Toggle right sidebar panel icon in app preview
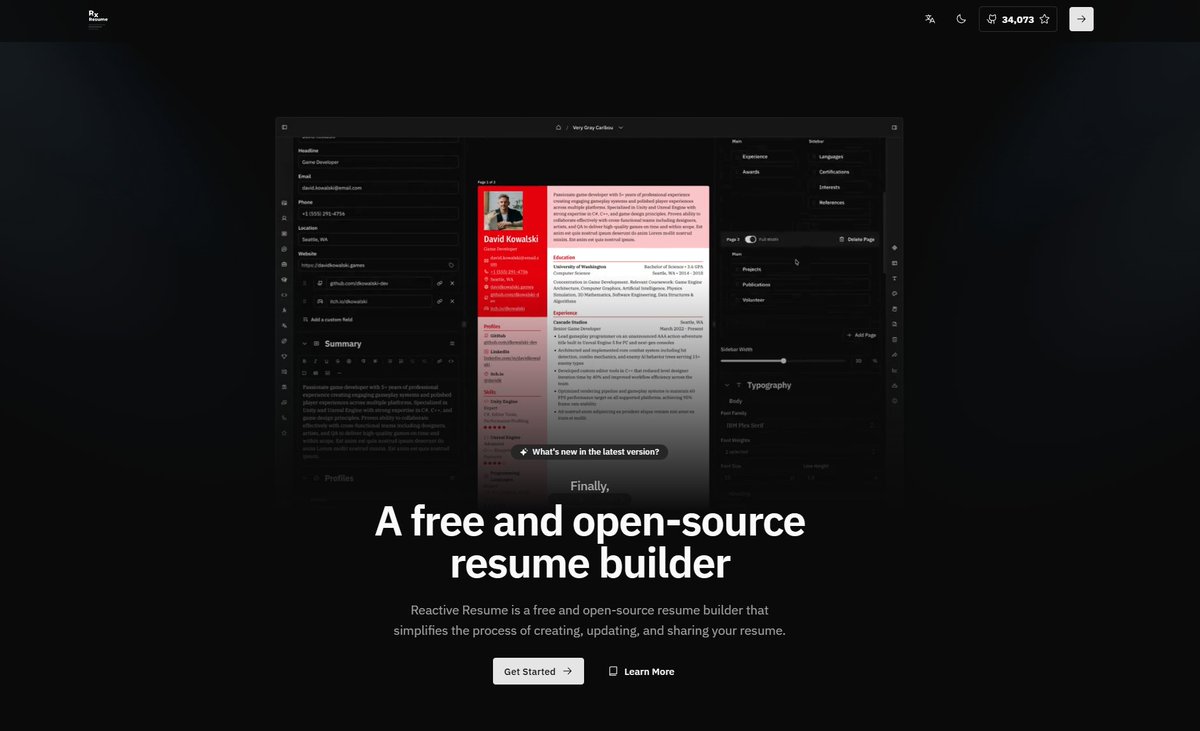Screen dimensions: 1200x731 [894, 127]
